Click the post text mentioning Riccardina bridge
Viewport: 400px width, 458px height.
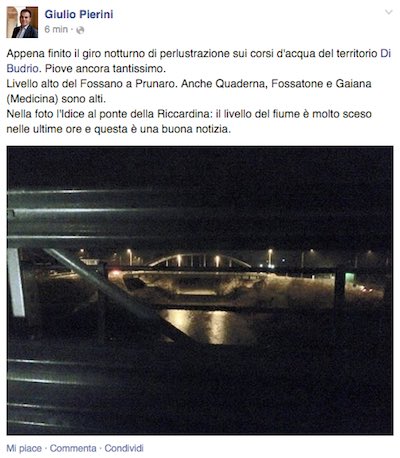pyautogui.click(x=189, y=114)
